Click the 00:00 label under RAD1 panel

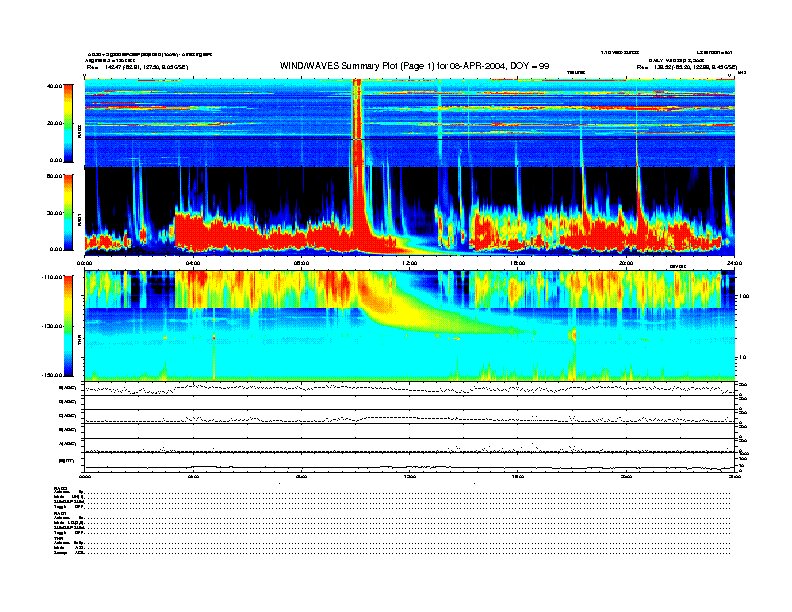pos(86,264)
